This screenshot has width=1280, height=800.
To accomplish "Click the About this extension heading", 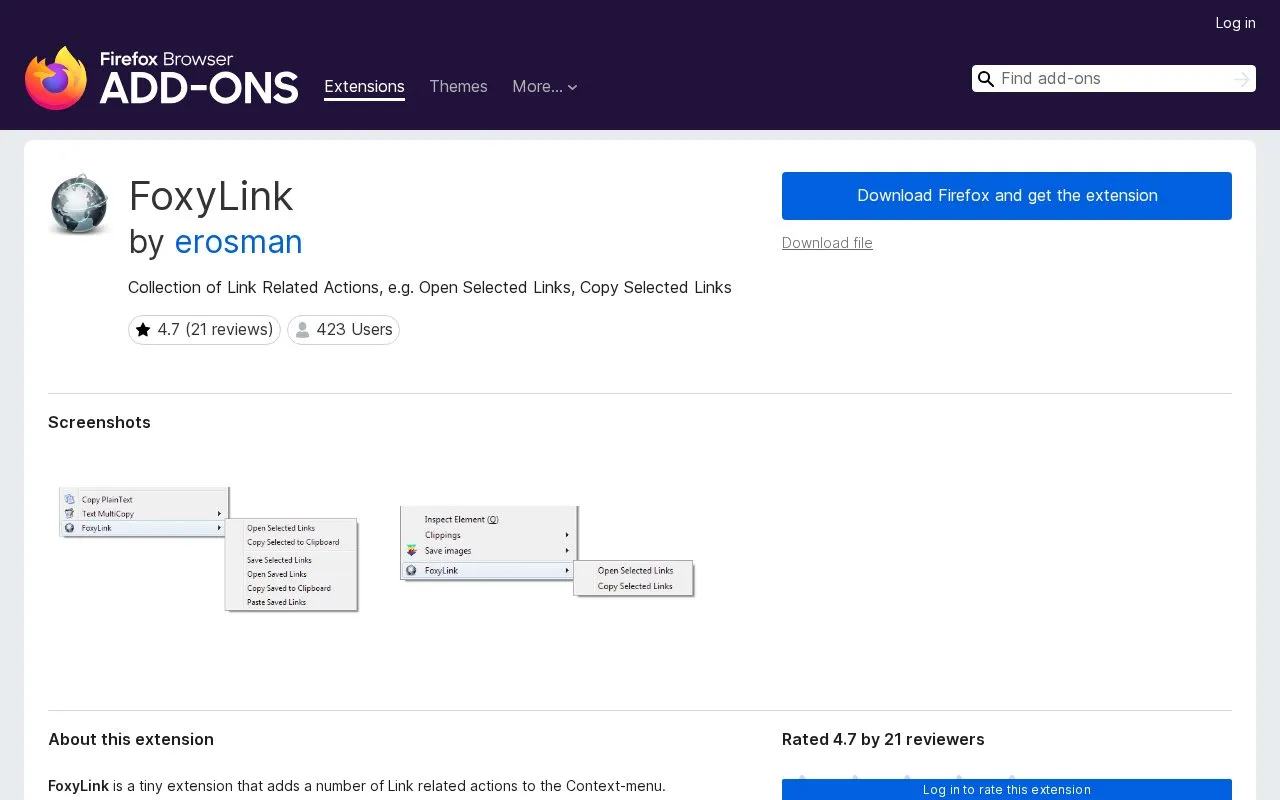I will coord(131,739).
